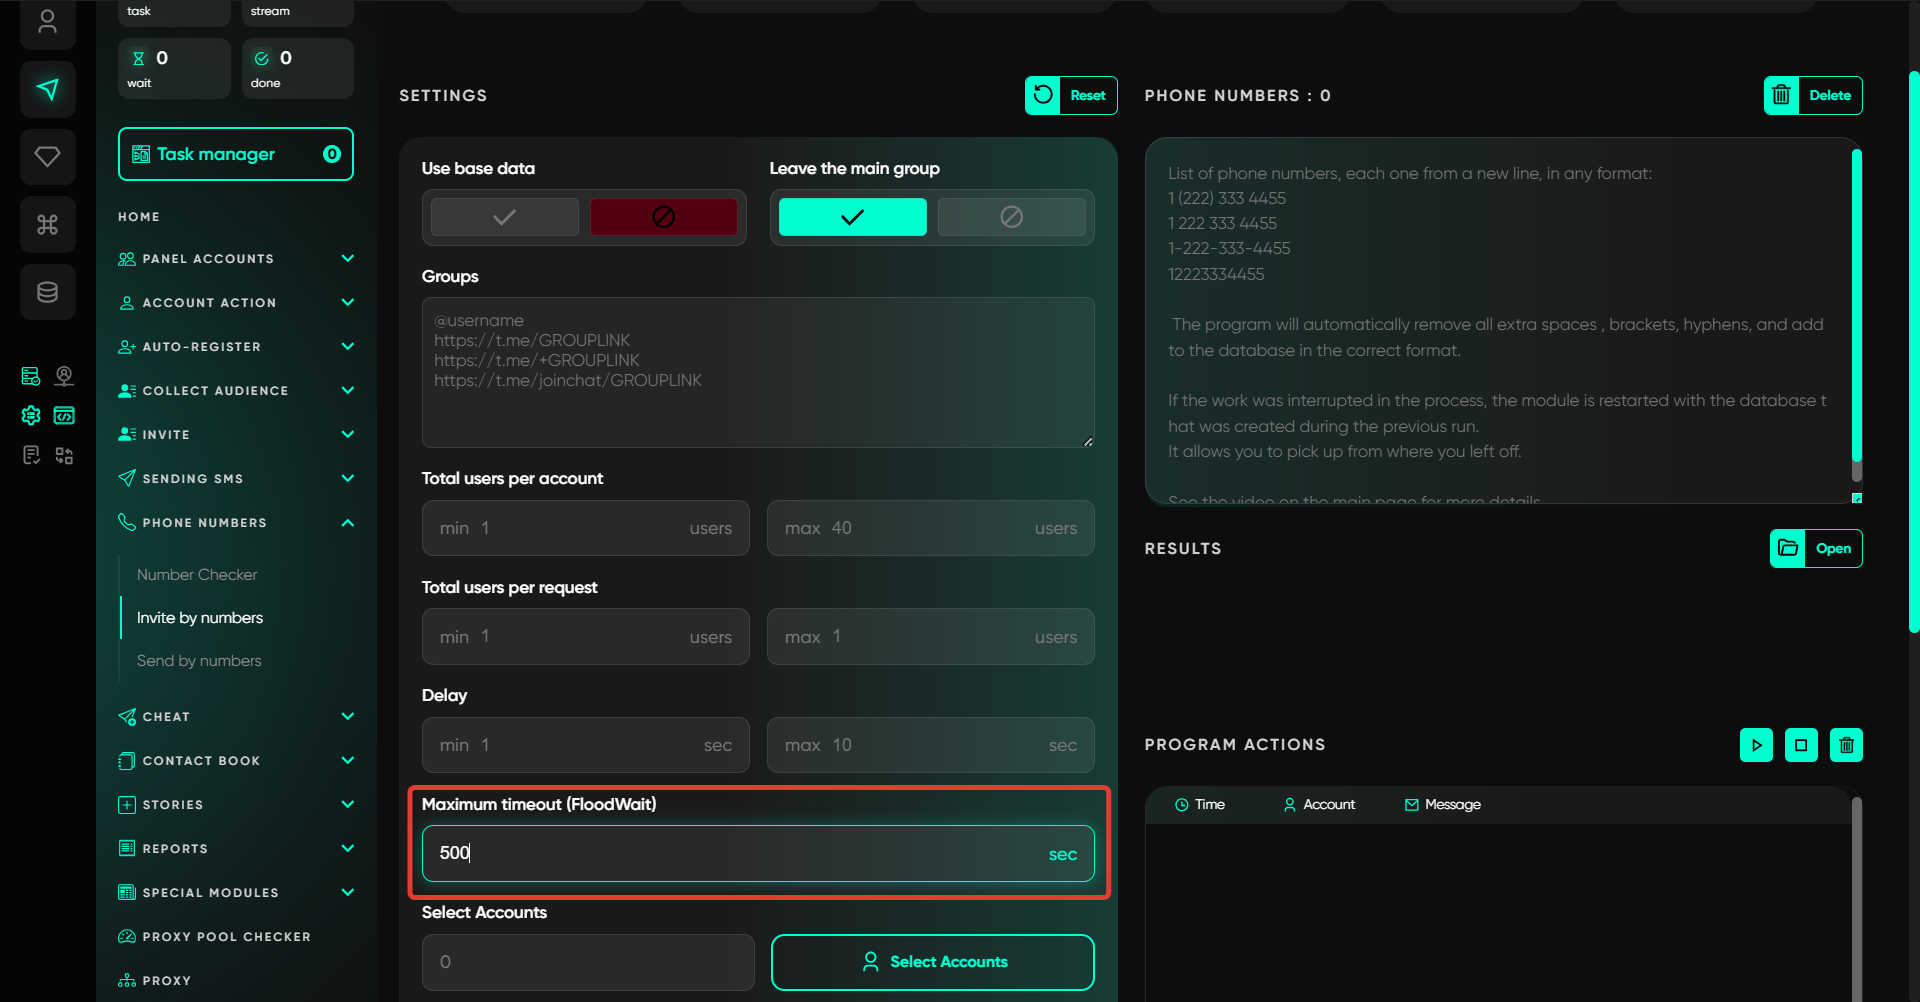1920x1002 pixels.
Task: Clear program actions with the trash icon
Action: pyautogui.click(x=1846, y=745)
